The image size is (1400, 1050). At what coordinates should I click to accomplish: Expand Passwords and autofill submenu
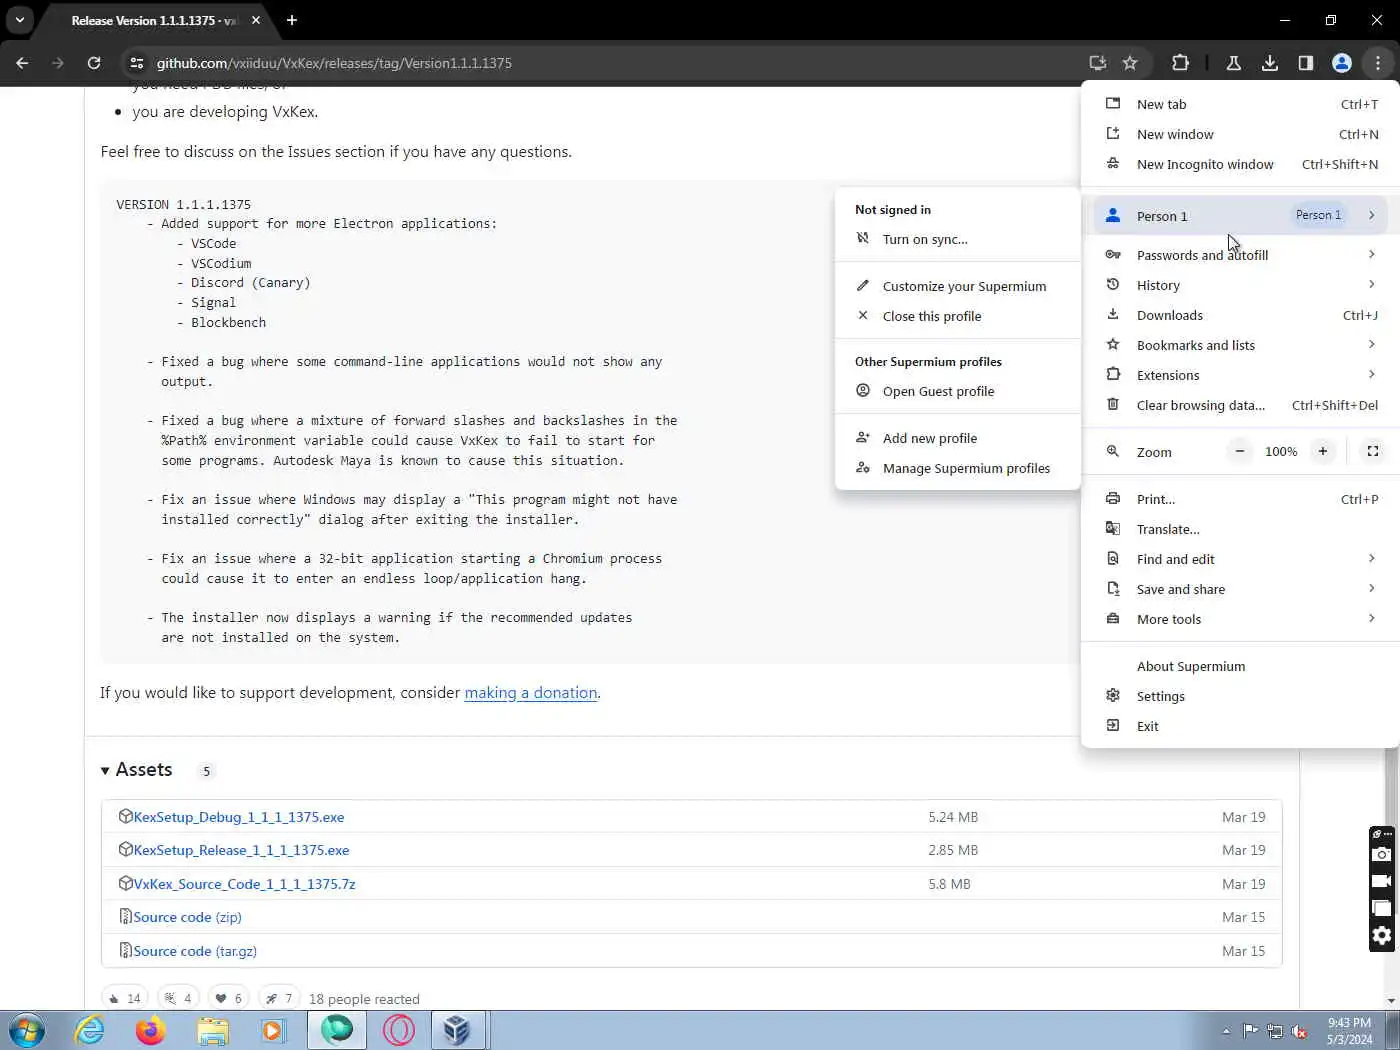[1239, 255]
